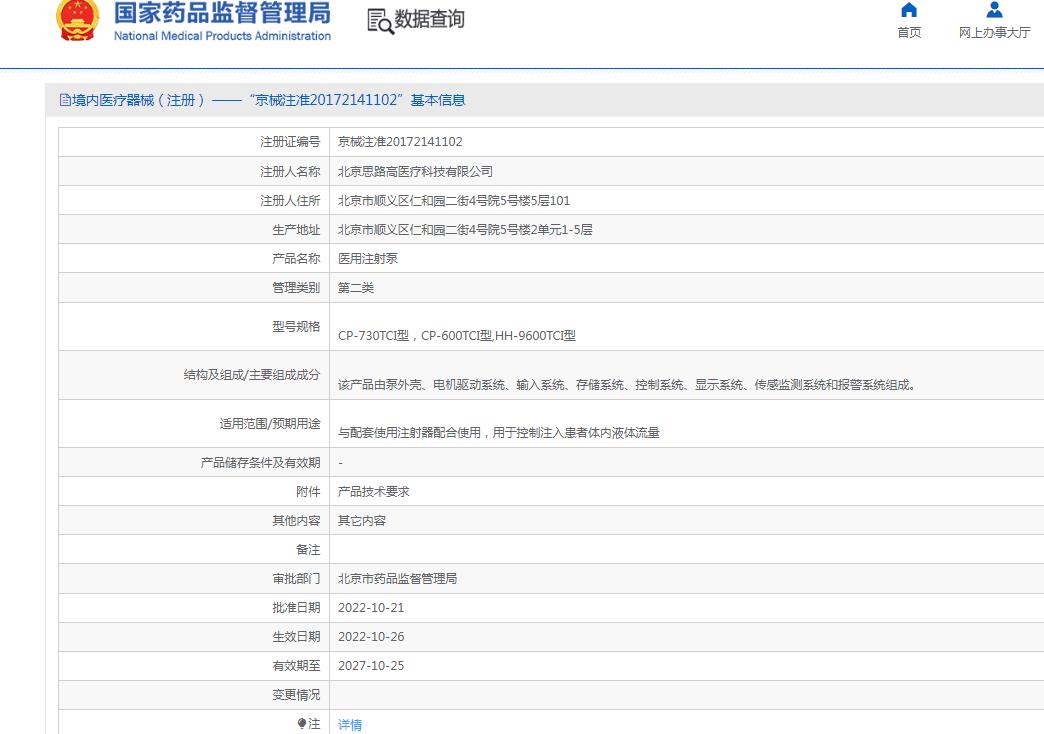This screenshot has width=1044, height=734.
Task: Click the 网上办事大厅 label
Action: coord(994,33)
